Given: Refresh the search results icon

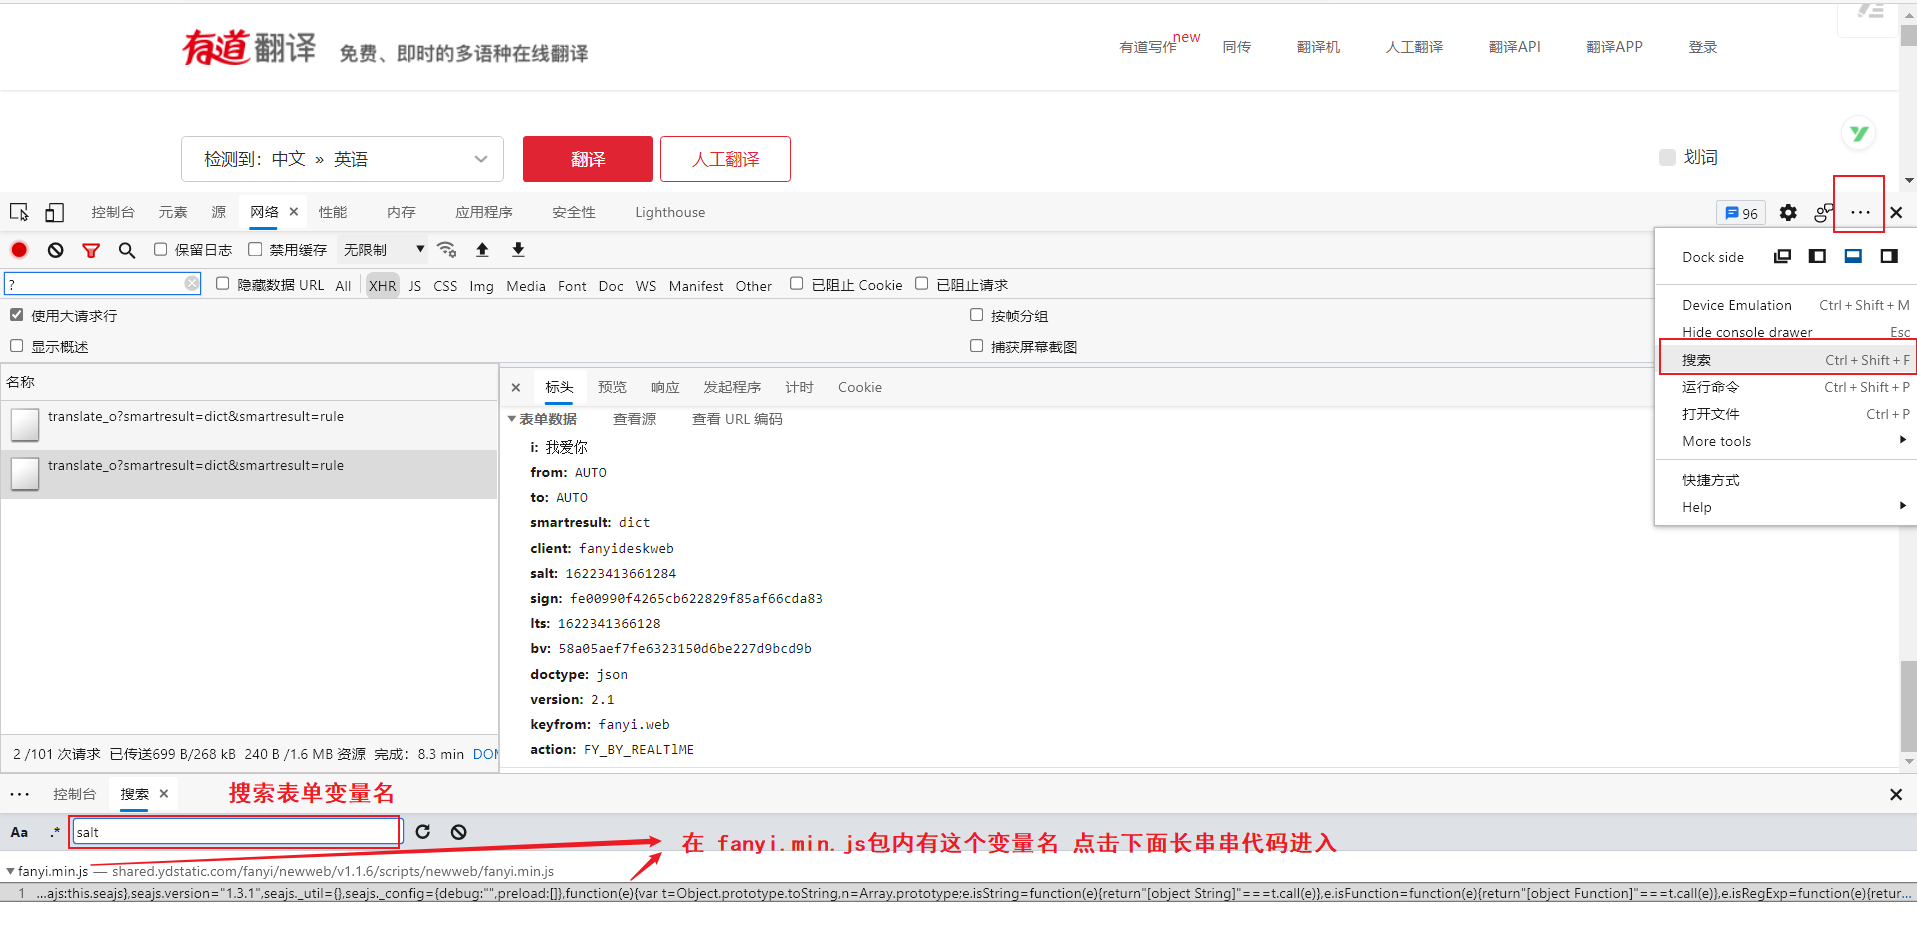Looking at the screenshot, I should [423, 832].
